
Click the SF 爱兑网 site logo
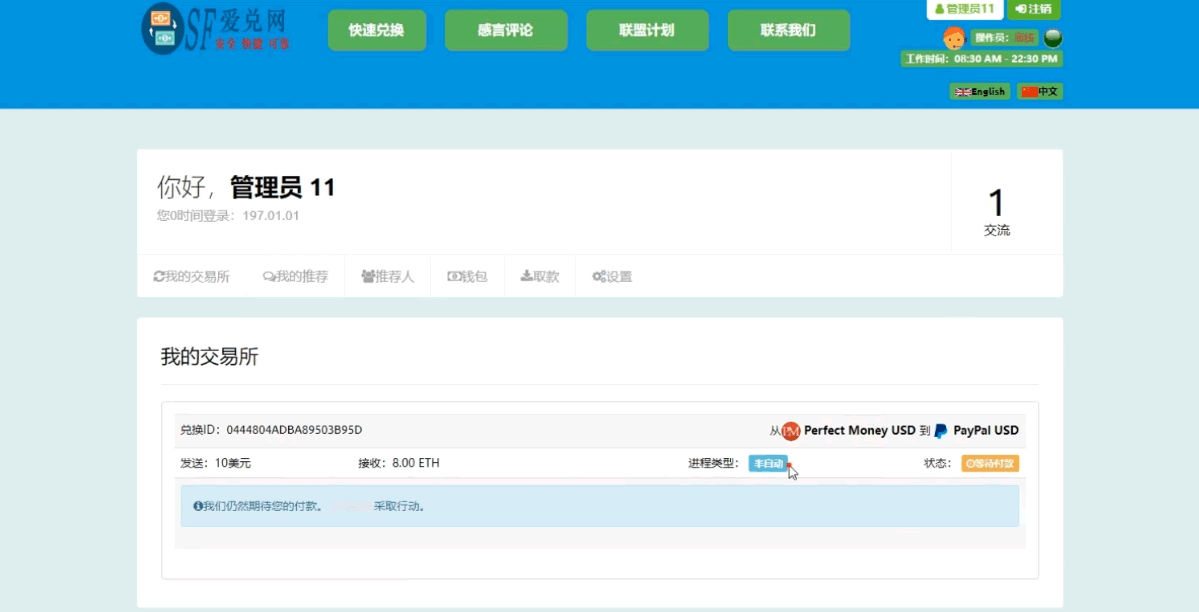(x=216, y=28)
